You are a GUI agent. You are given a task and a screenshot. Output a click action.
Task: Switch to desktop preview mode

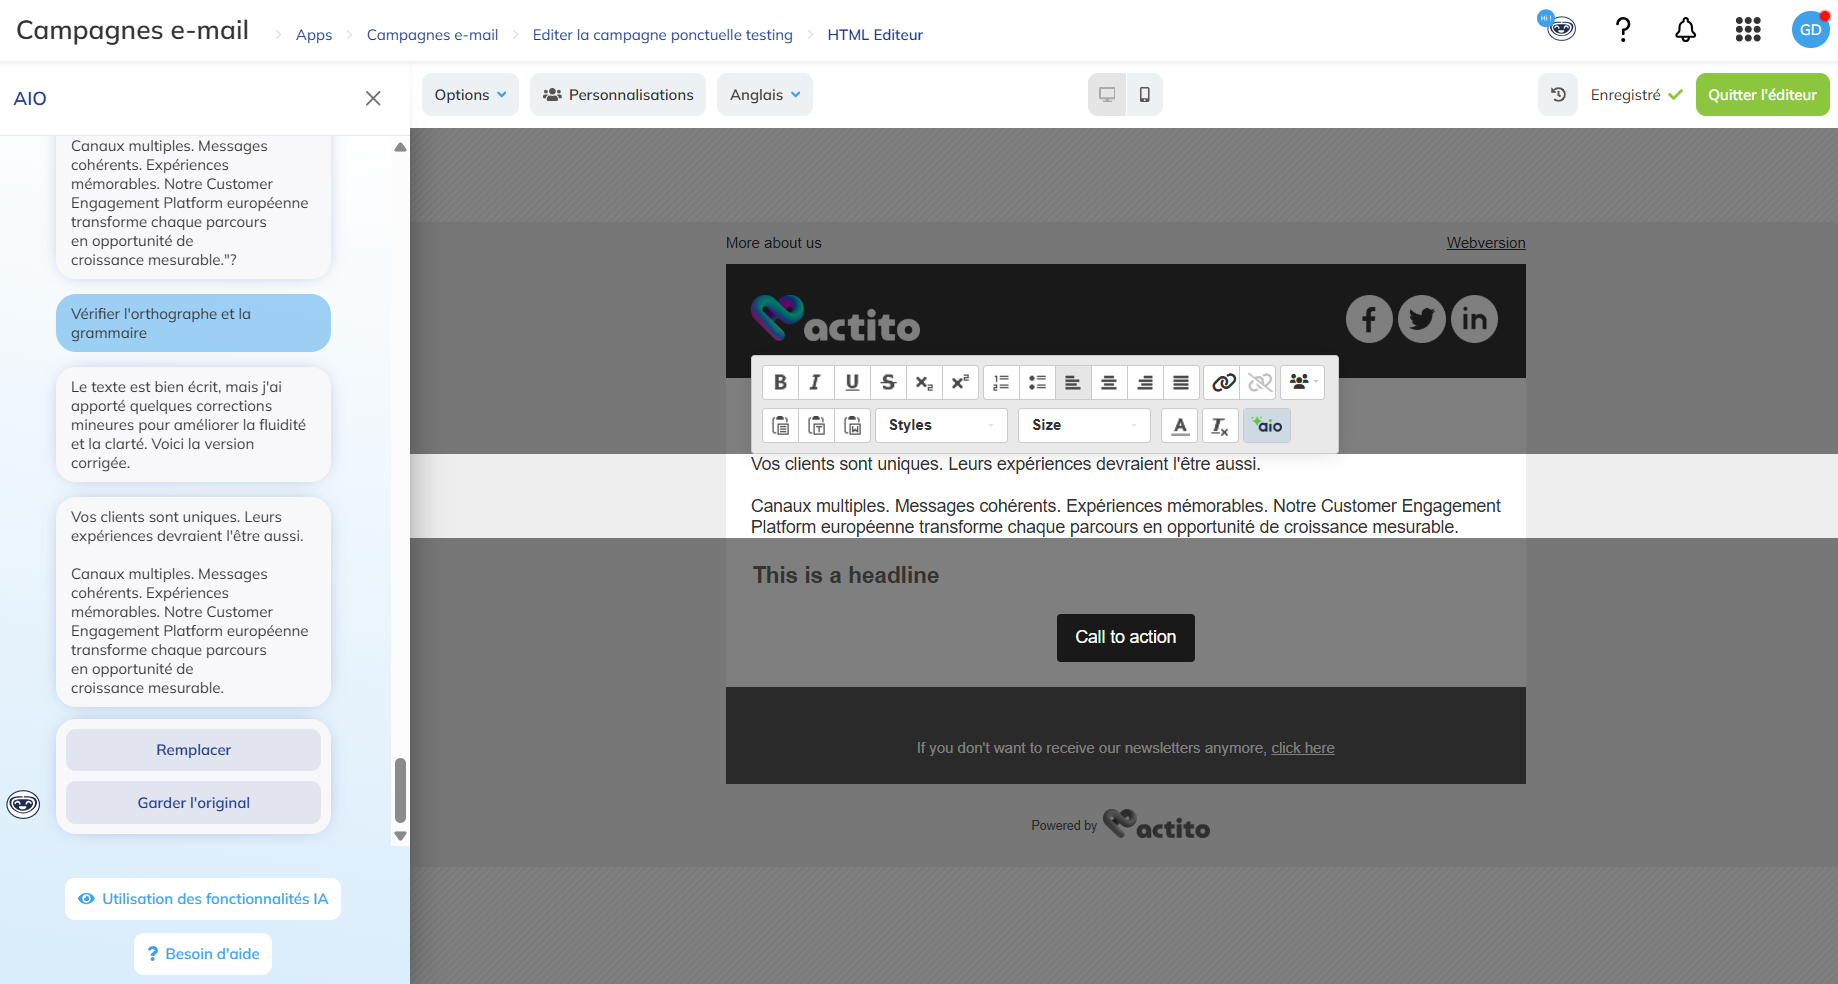(x=1107, y=95)
